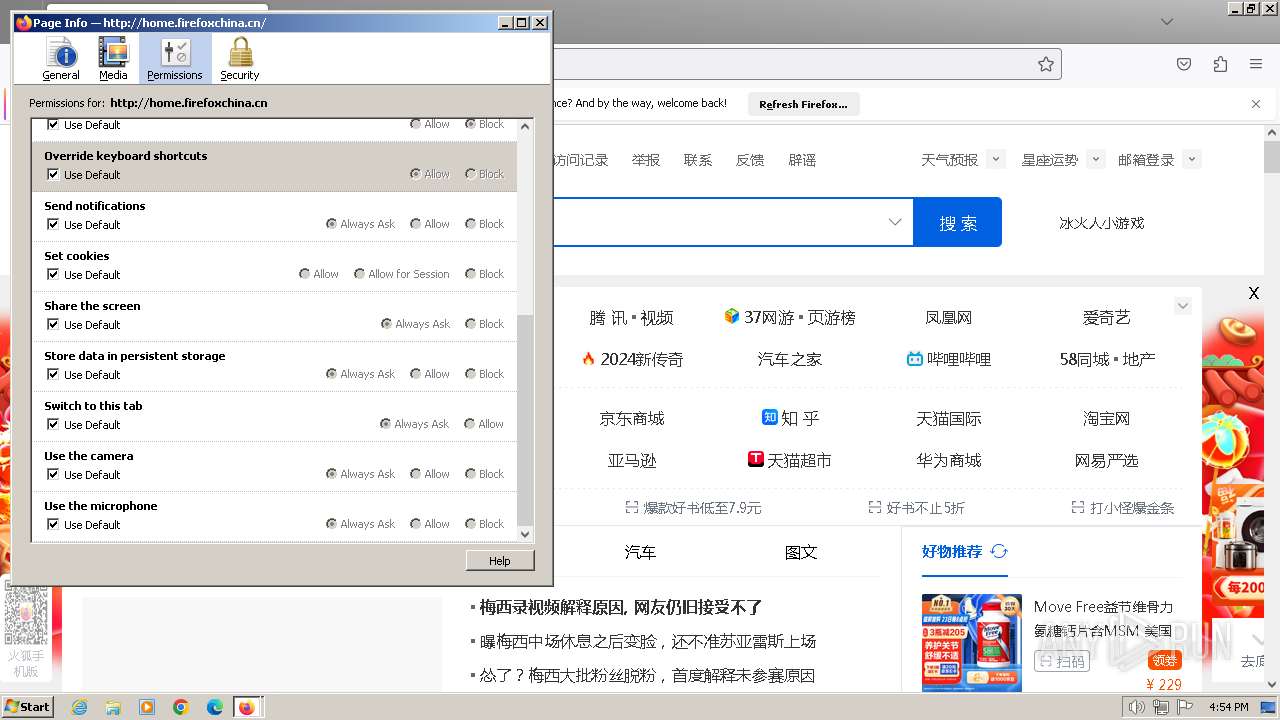The height and width of the screenshot is (720, 1280).
Task: Open the 京东商城 site link
Action: [632, 419]
